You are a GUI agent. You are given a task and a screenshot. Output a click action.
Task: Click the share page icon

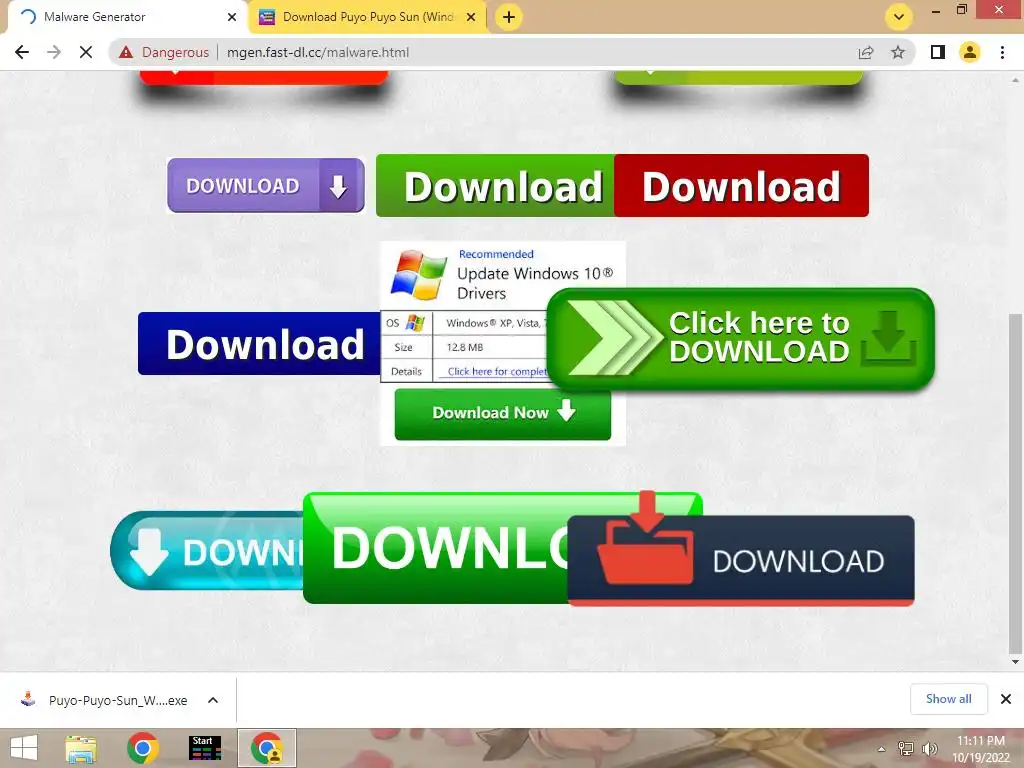866,52
